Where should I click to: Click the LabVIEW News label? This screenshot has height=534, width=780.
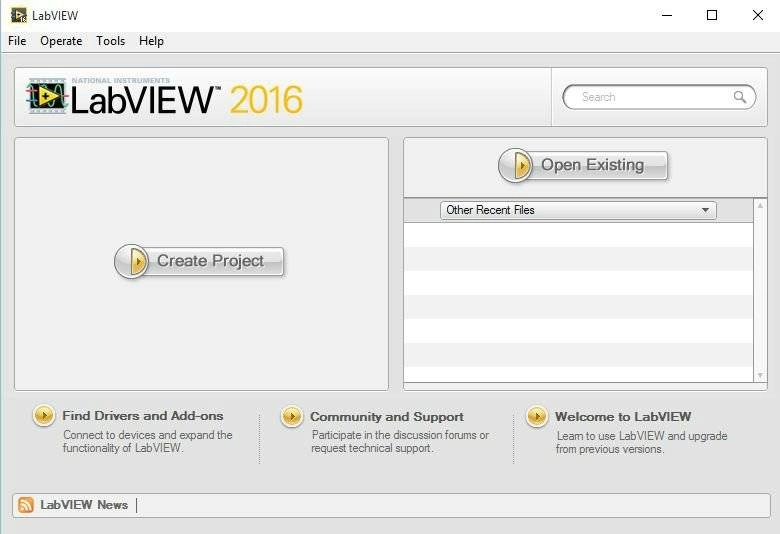click(x=84, y=505)
